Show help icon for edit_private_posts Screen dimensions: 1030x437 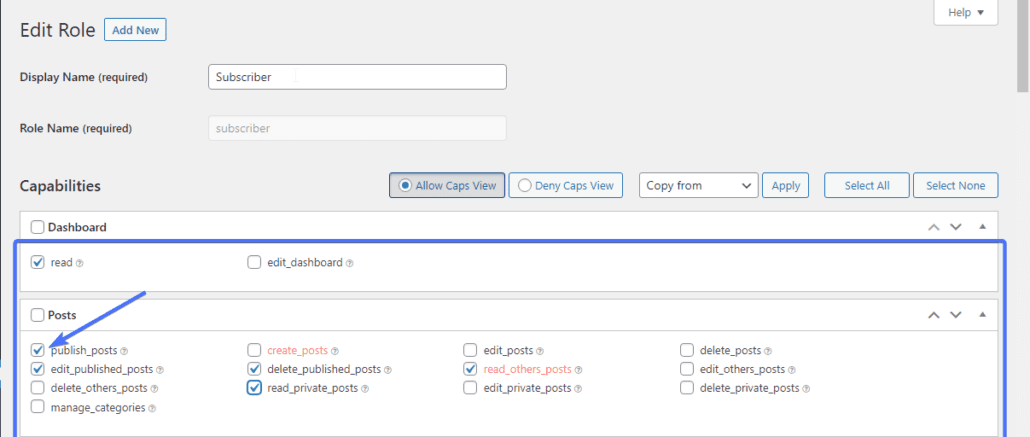click(x=578, y=389)
